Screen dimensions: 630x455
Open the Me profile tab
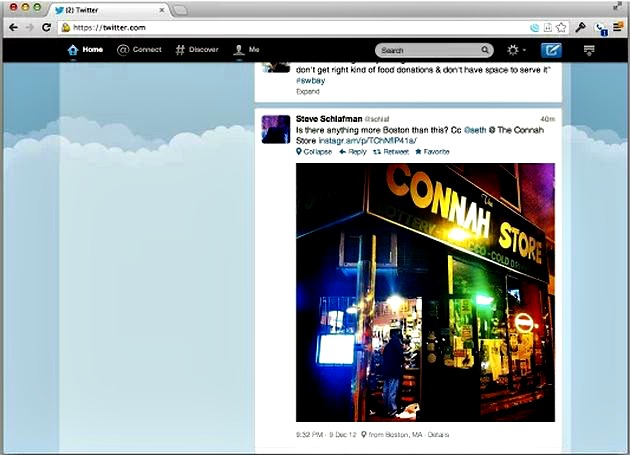(x=246, y=50)
